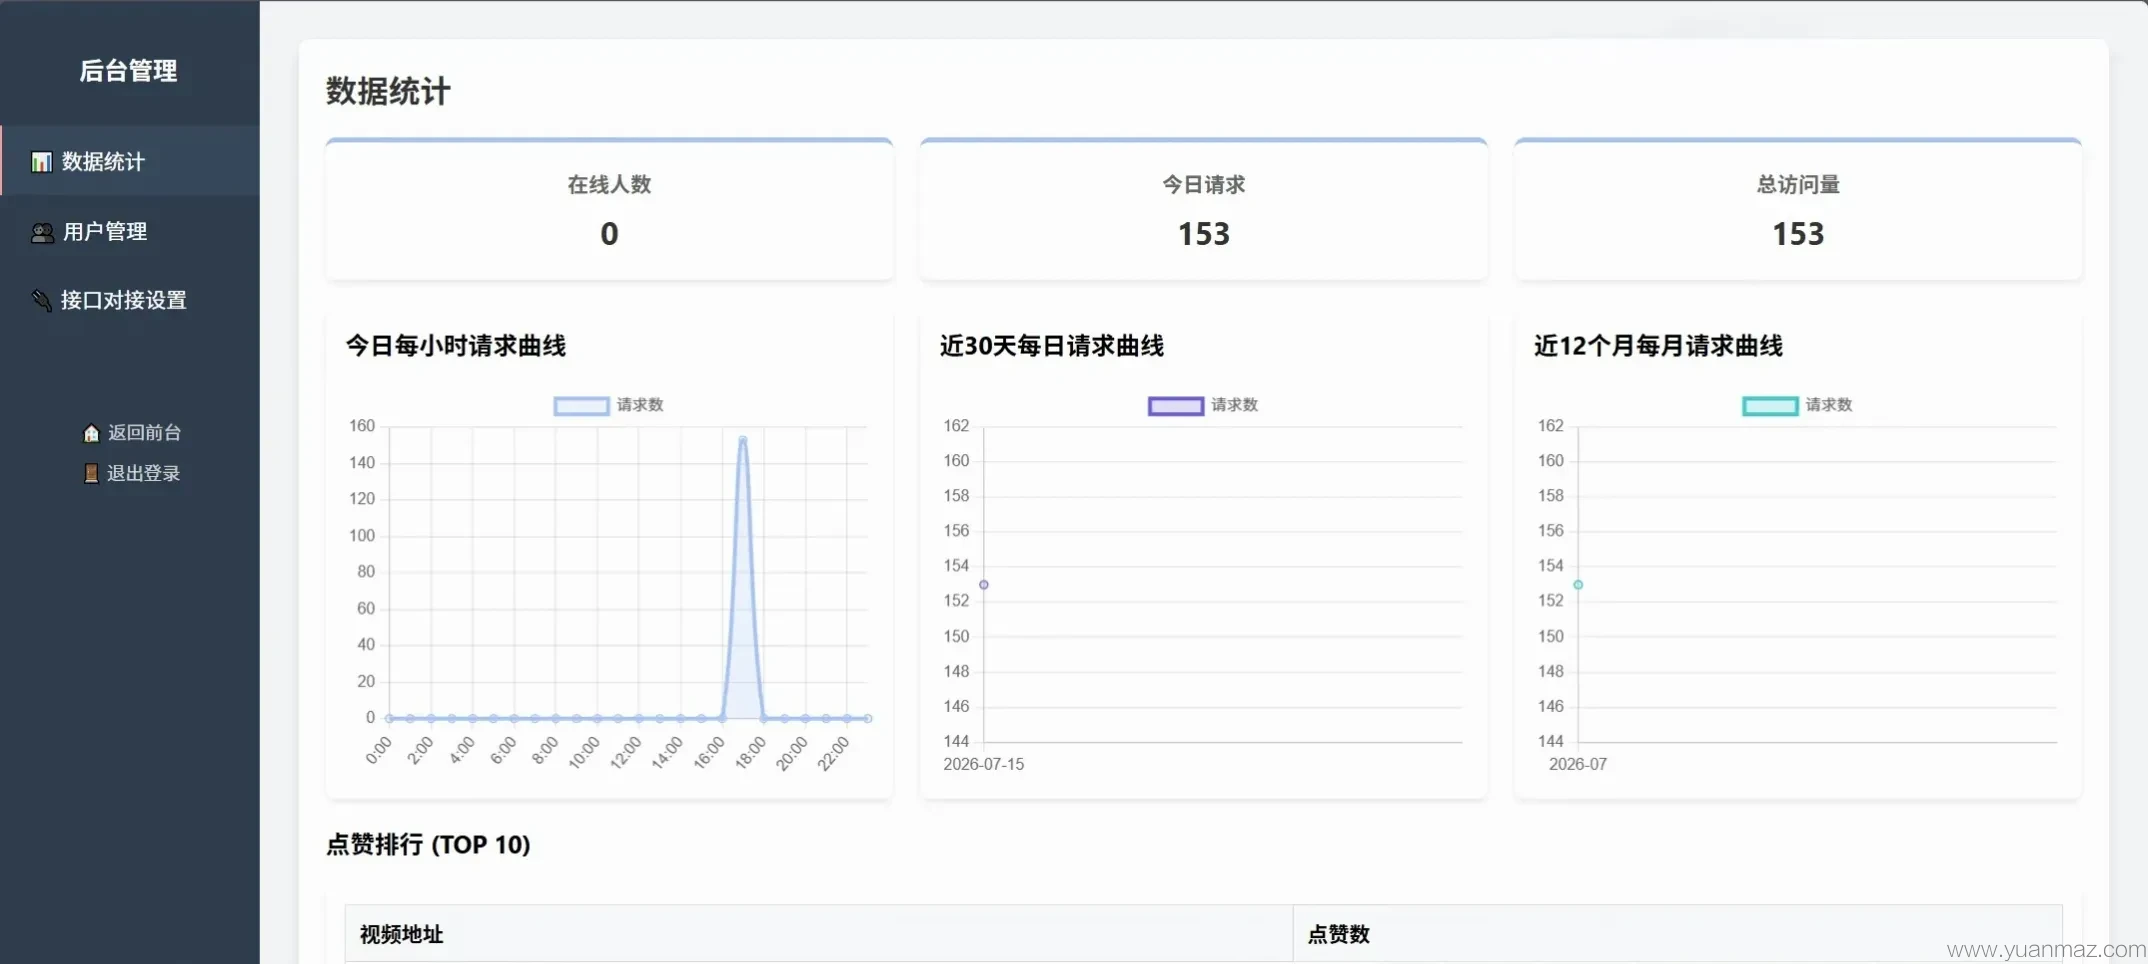The height and width of the screenshot is (964, 2148).
Task: Click the data point on 30-day chart
Action: pyautogui.click(x=984, y=585)
